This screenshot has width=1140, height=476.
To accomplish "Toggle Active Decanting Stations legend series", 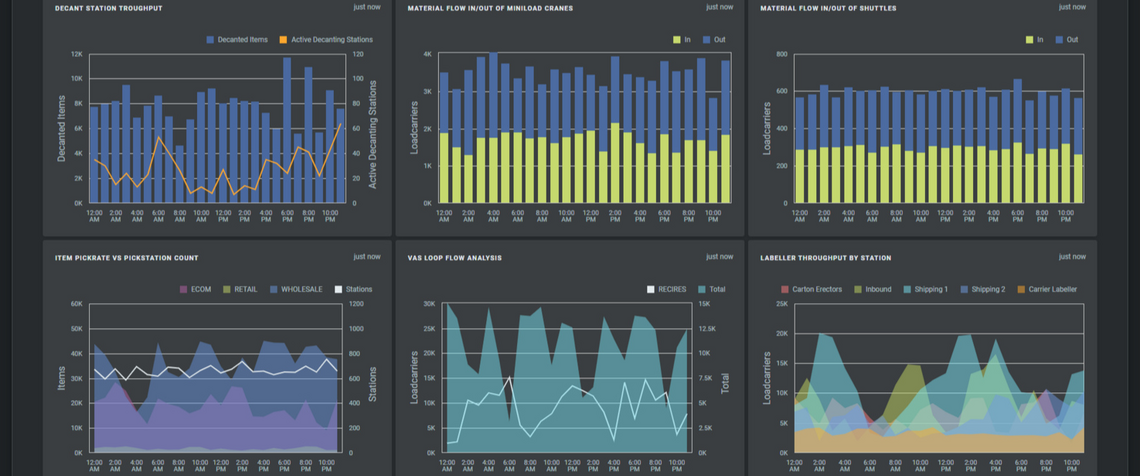I will click(x=317, y=40).
